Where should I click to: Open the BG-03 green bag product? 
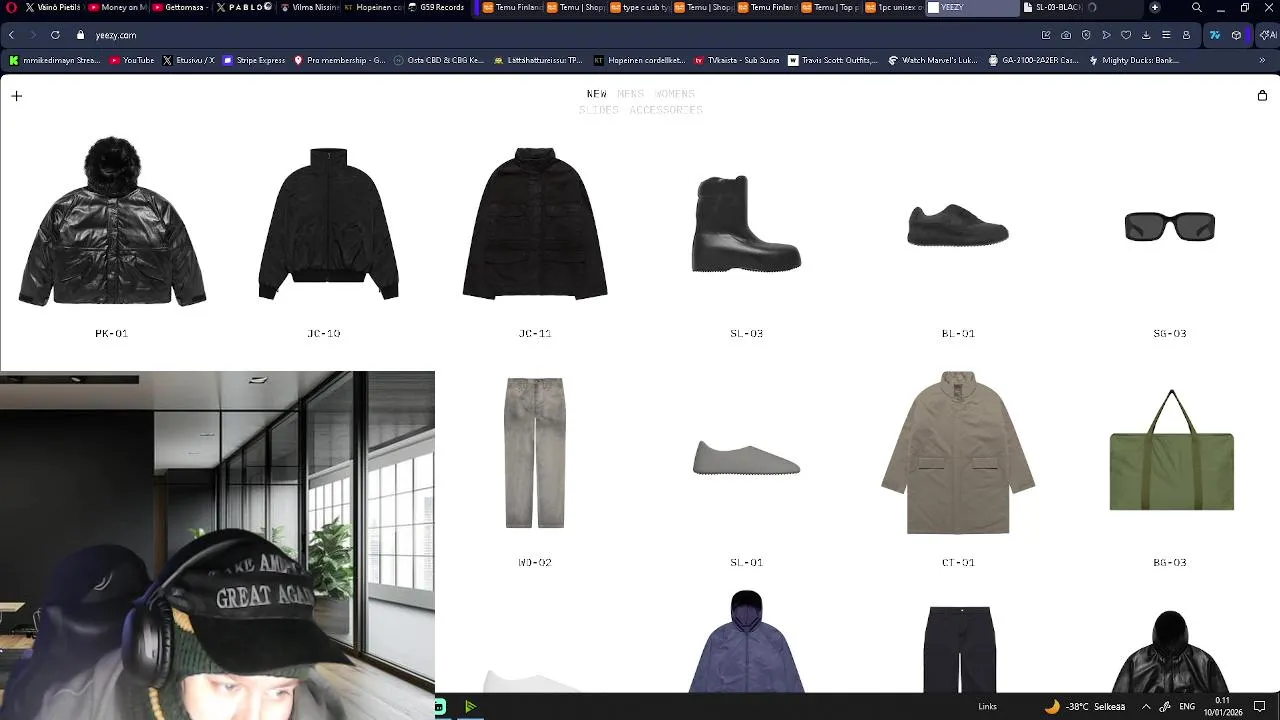pyautogui.click(x=1171, y=450)
